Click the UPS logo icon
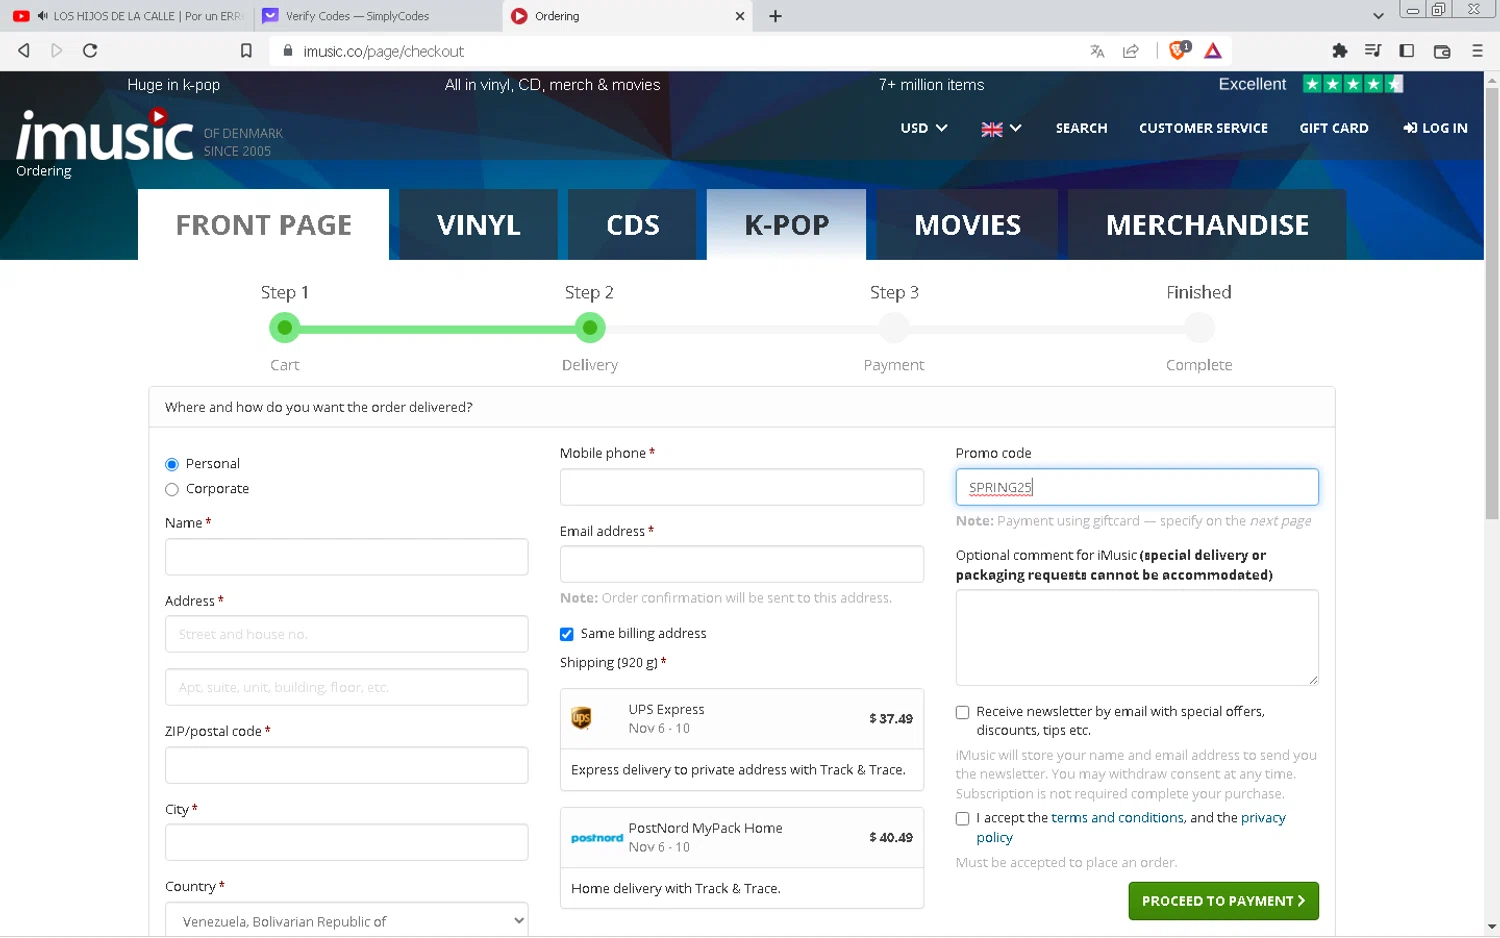Screen dimensions: 1500x938 [581, 718]
